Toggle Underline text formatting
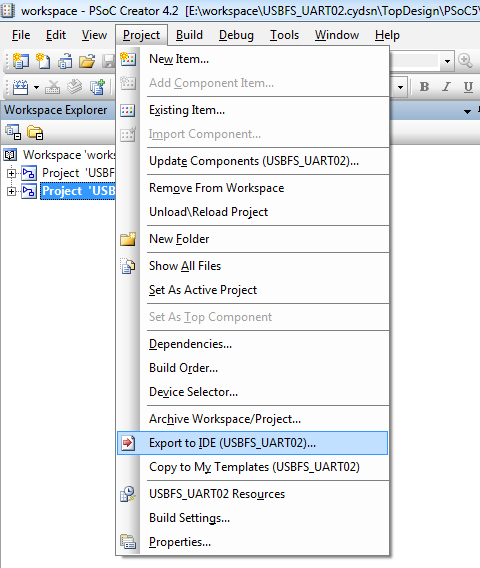 [x=468, y=87]
